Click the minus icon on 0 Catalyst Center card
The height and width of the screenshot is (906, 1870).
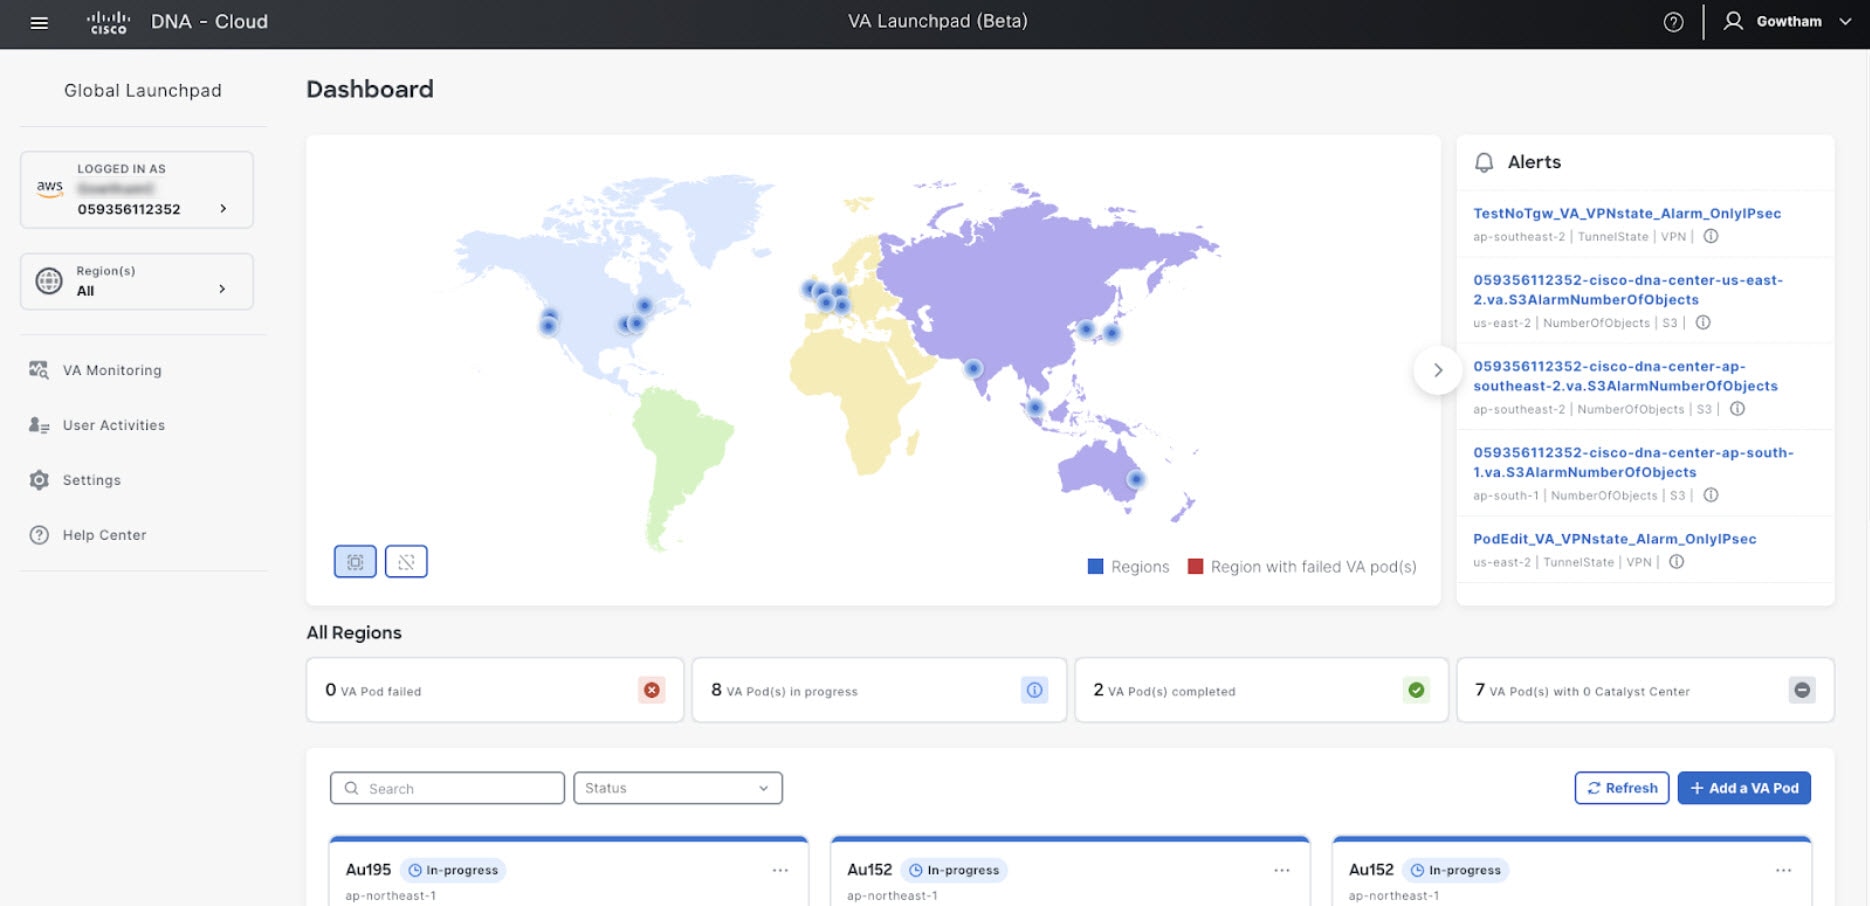[1802, 690]
